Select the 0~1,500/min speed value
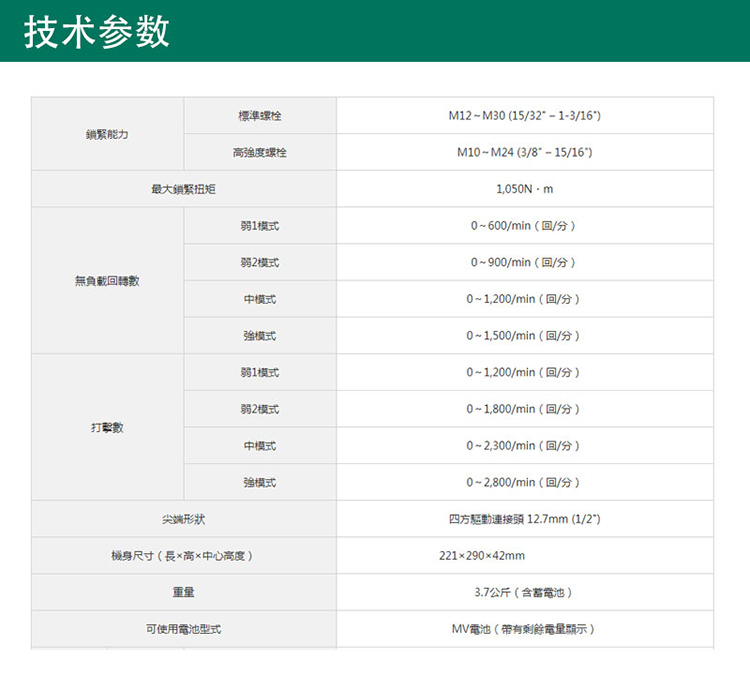 524,335
